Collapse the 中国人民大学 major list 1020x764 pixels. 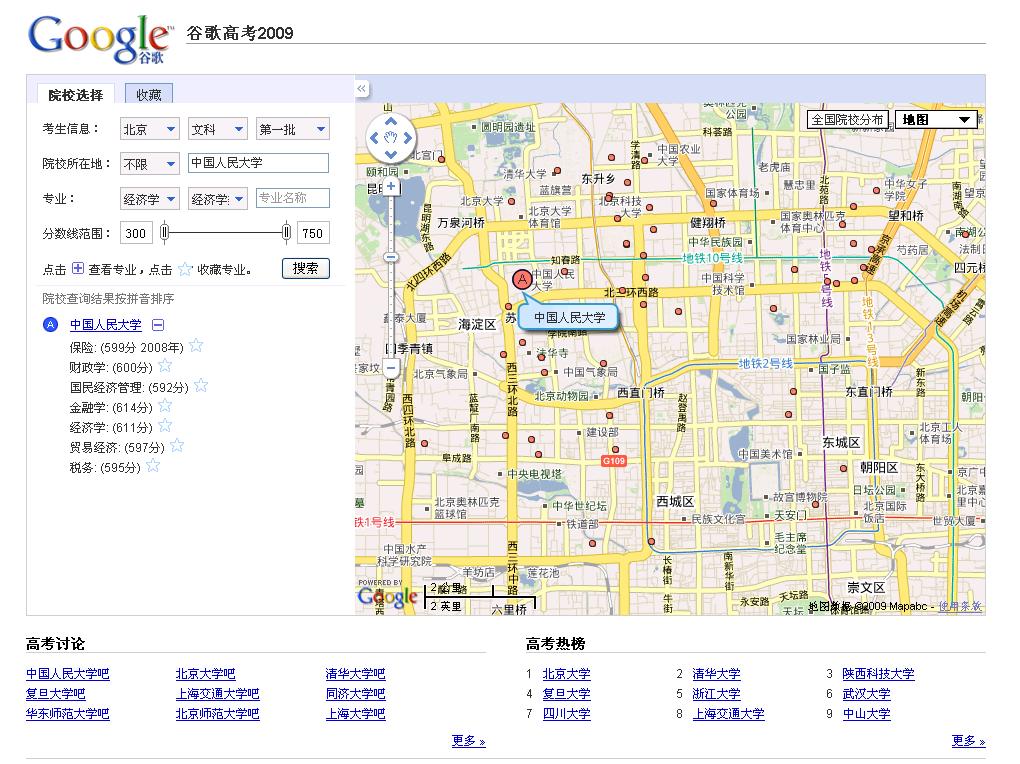(x=158, y=325)
